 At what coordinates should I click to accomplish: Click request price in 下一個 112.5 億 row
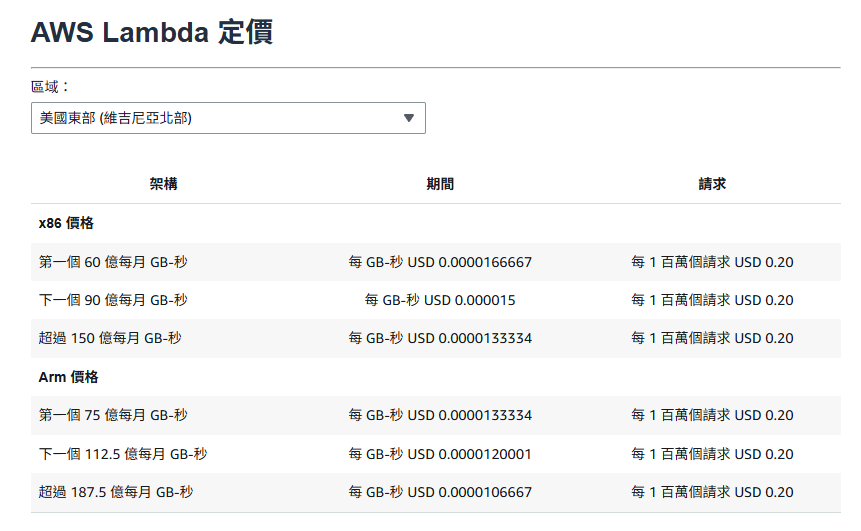tap(712, 454)
